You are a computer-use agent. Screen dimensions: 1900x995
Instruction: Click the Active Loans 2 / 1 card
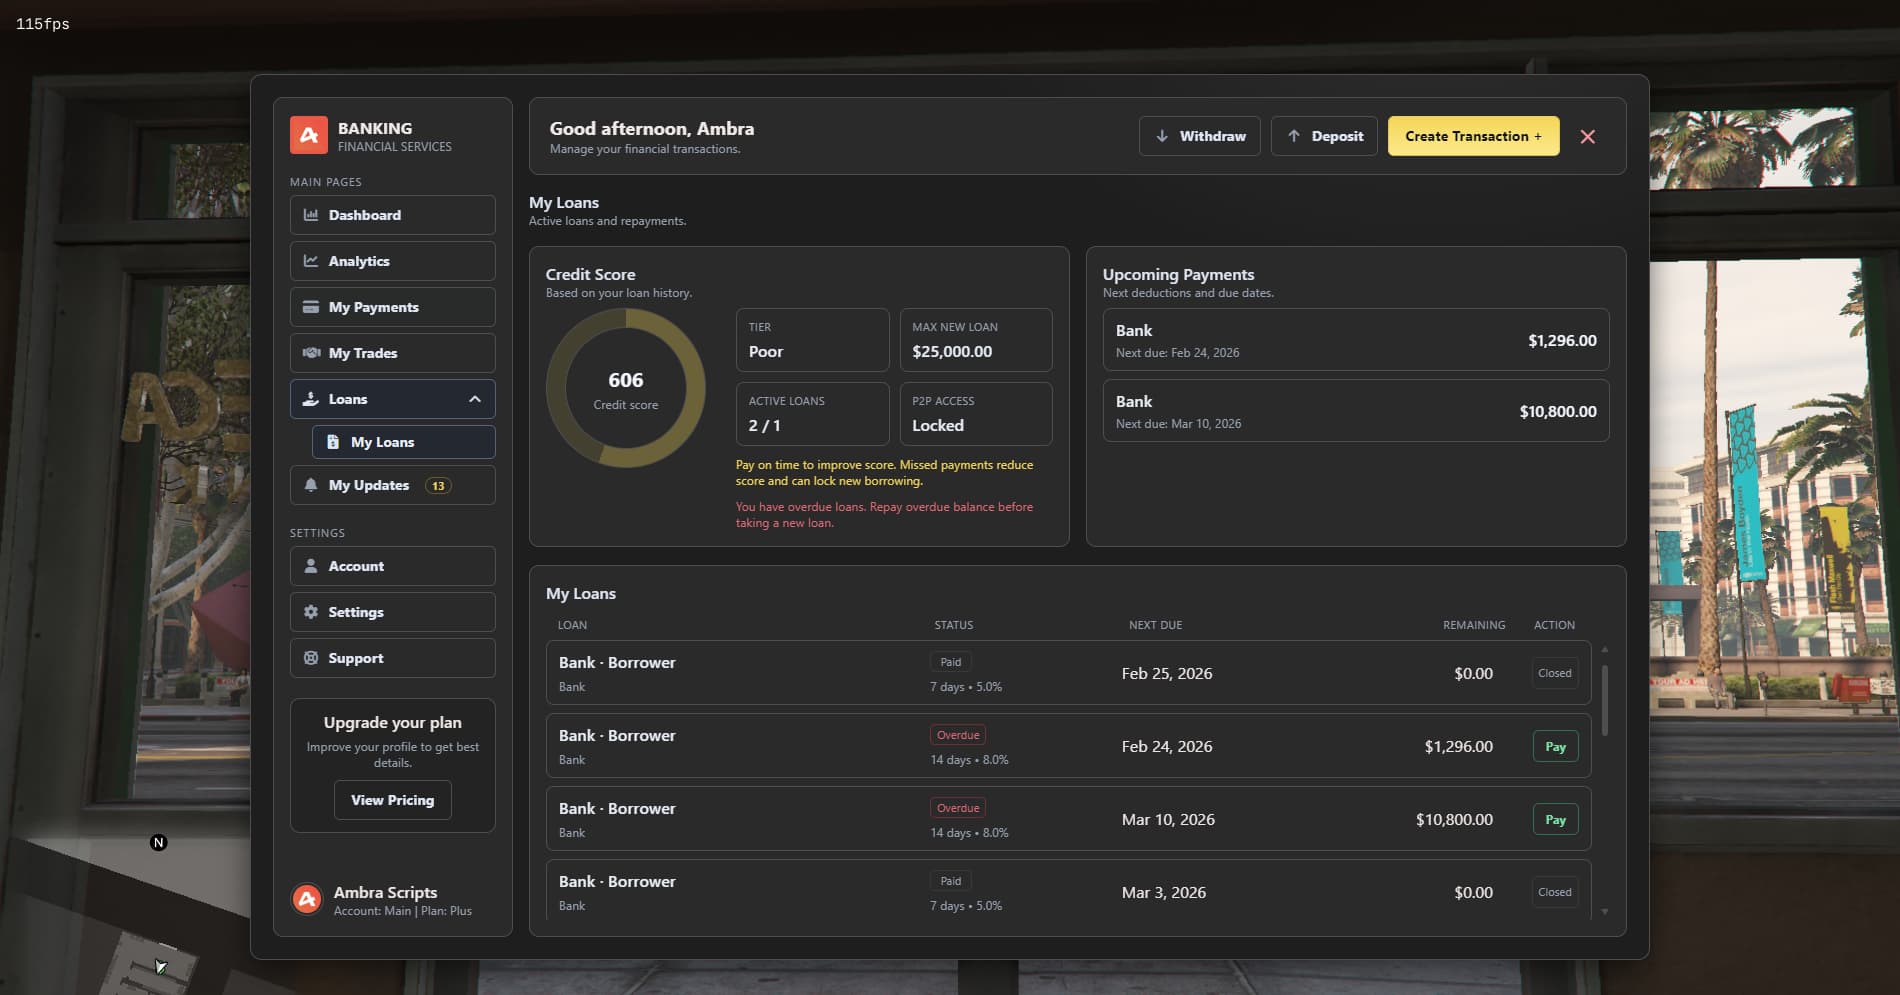pyautogui.click(x=813, y=414)
